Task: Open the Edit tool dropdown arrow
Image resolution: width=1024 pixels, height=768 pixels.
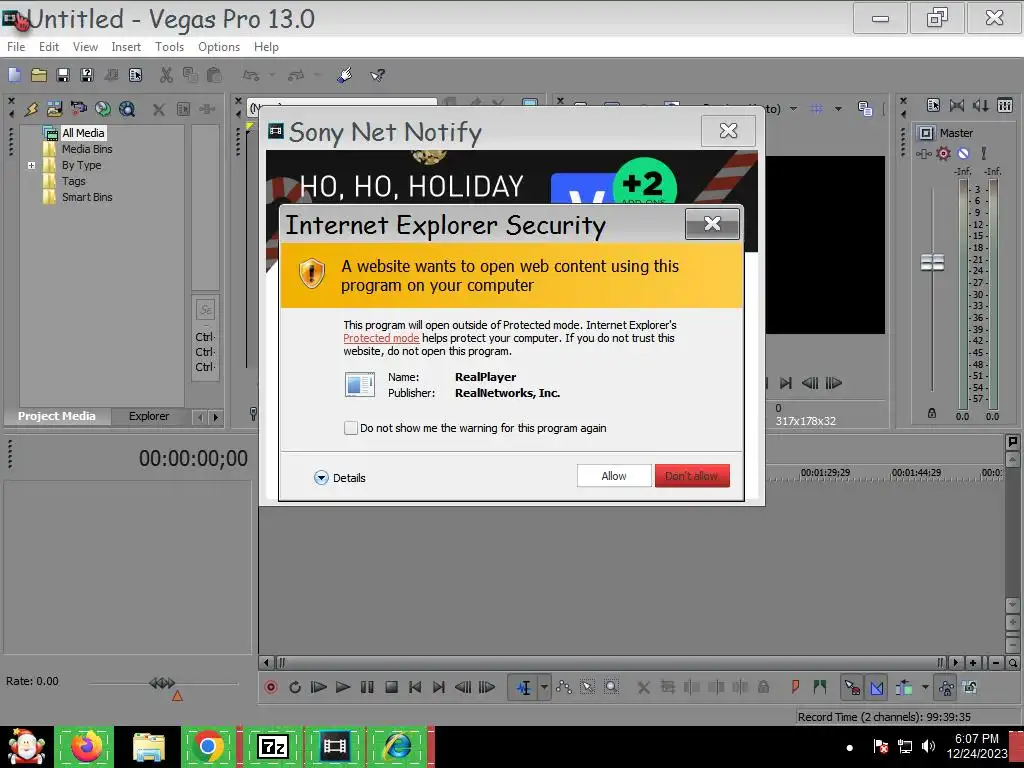Action: (x=544, y=688)
